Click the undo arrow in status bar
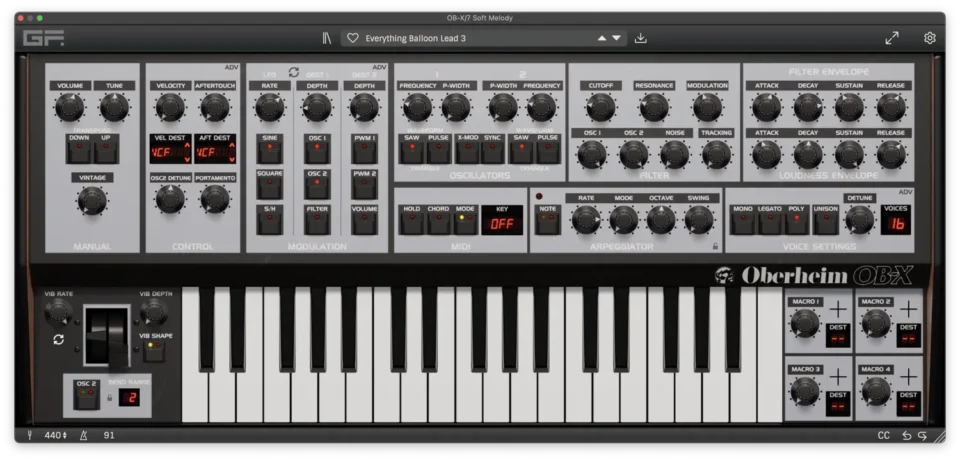Image resolution: width=960 pixels, height=460 pixels. coord(907,435)
